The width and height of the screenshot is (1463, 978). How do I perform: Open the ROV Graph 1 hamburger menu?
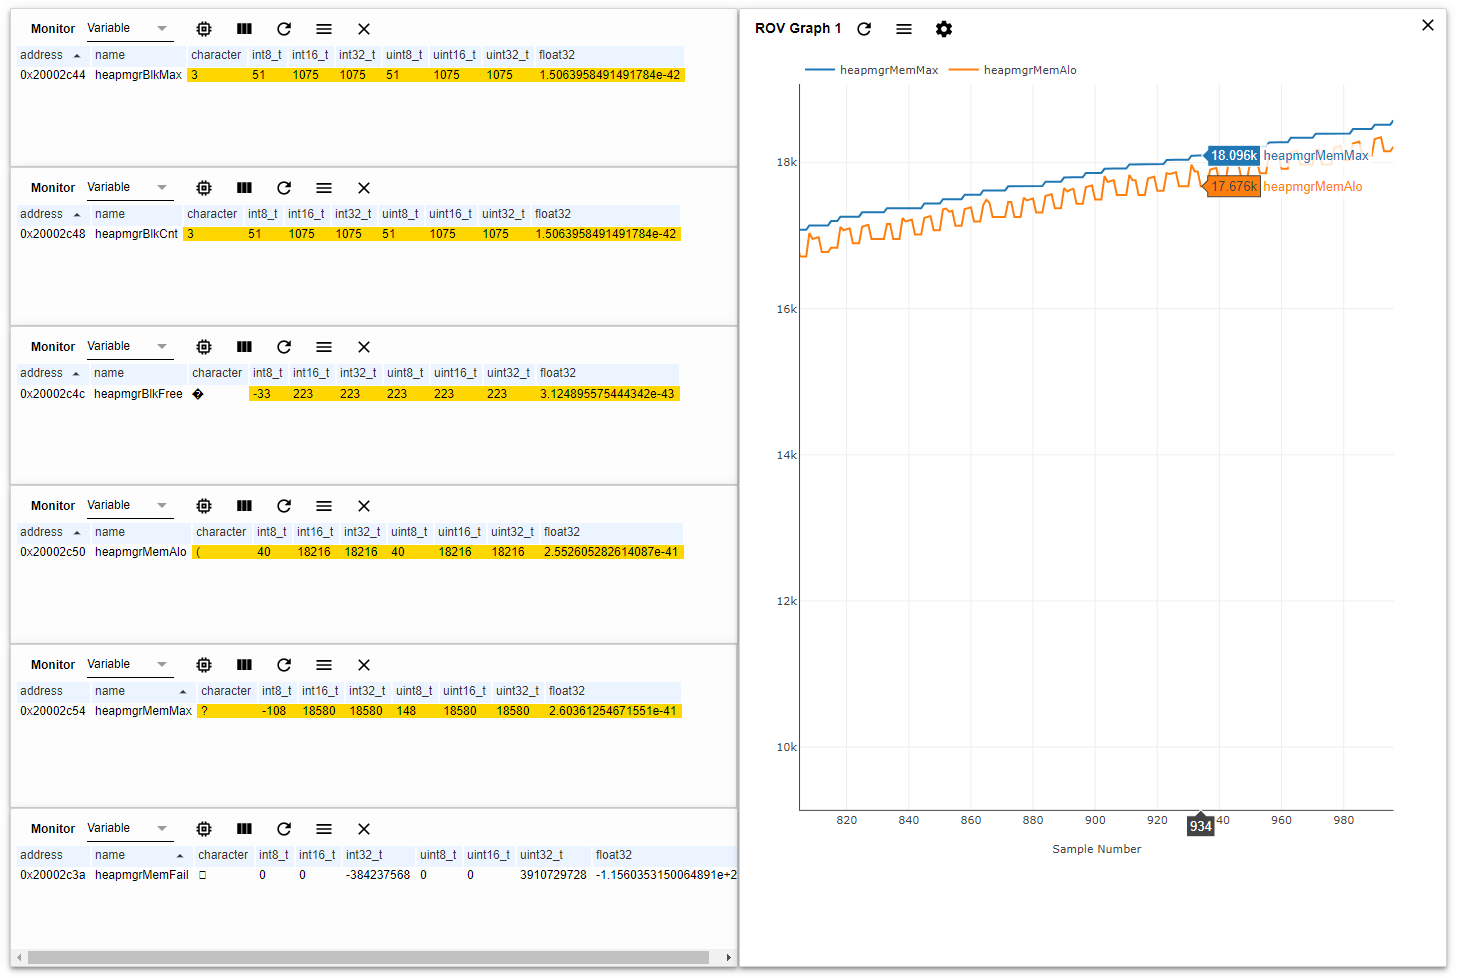(903, 29)
